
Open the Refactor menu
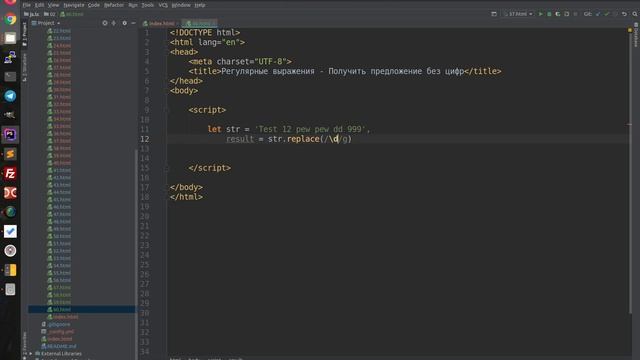114,5
